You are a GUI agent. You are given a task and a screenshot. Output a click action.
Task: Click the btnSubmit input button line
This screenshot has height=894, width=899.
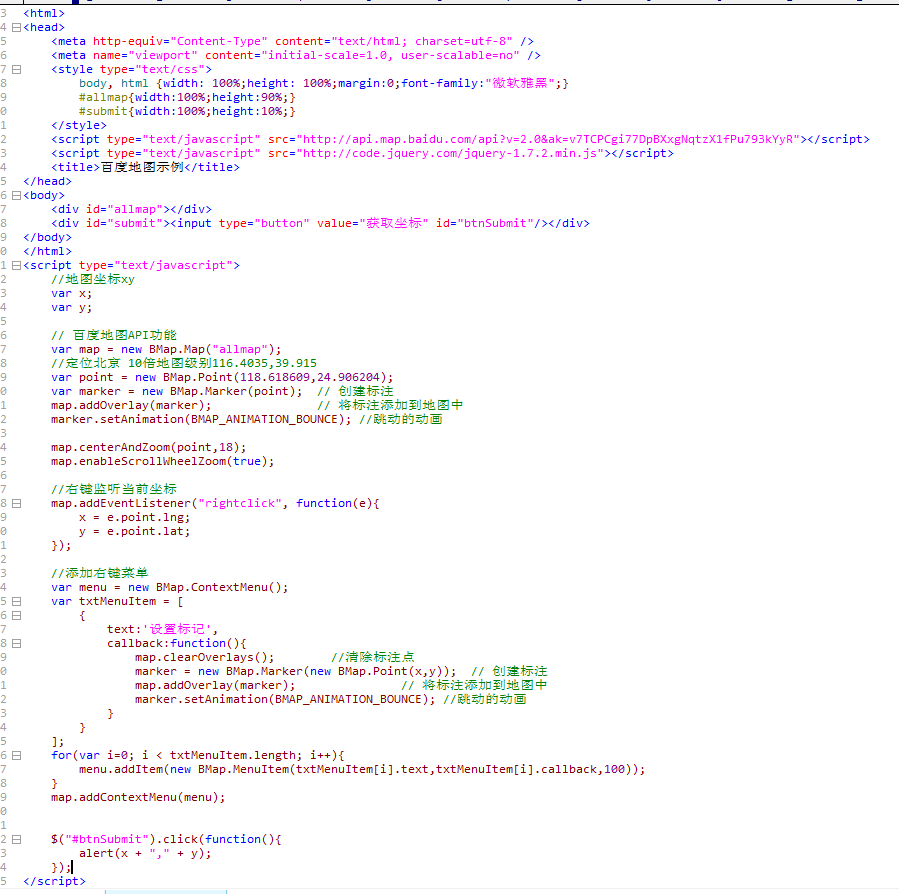320,223
